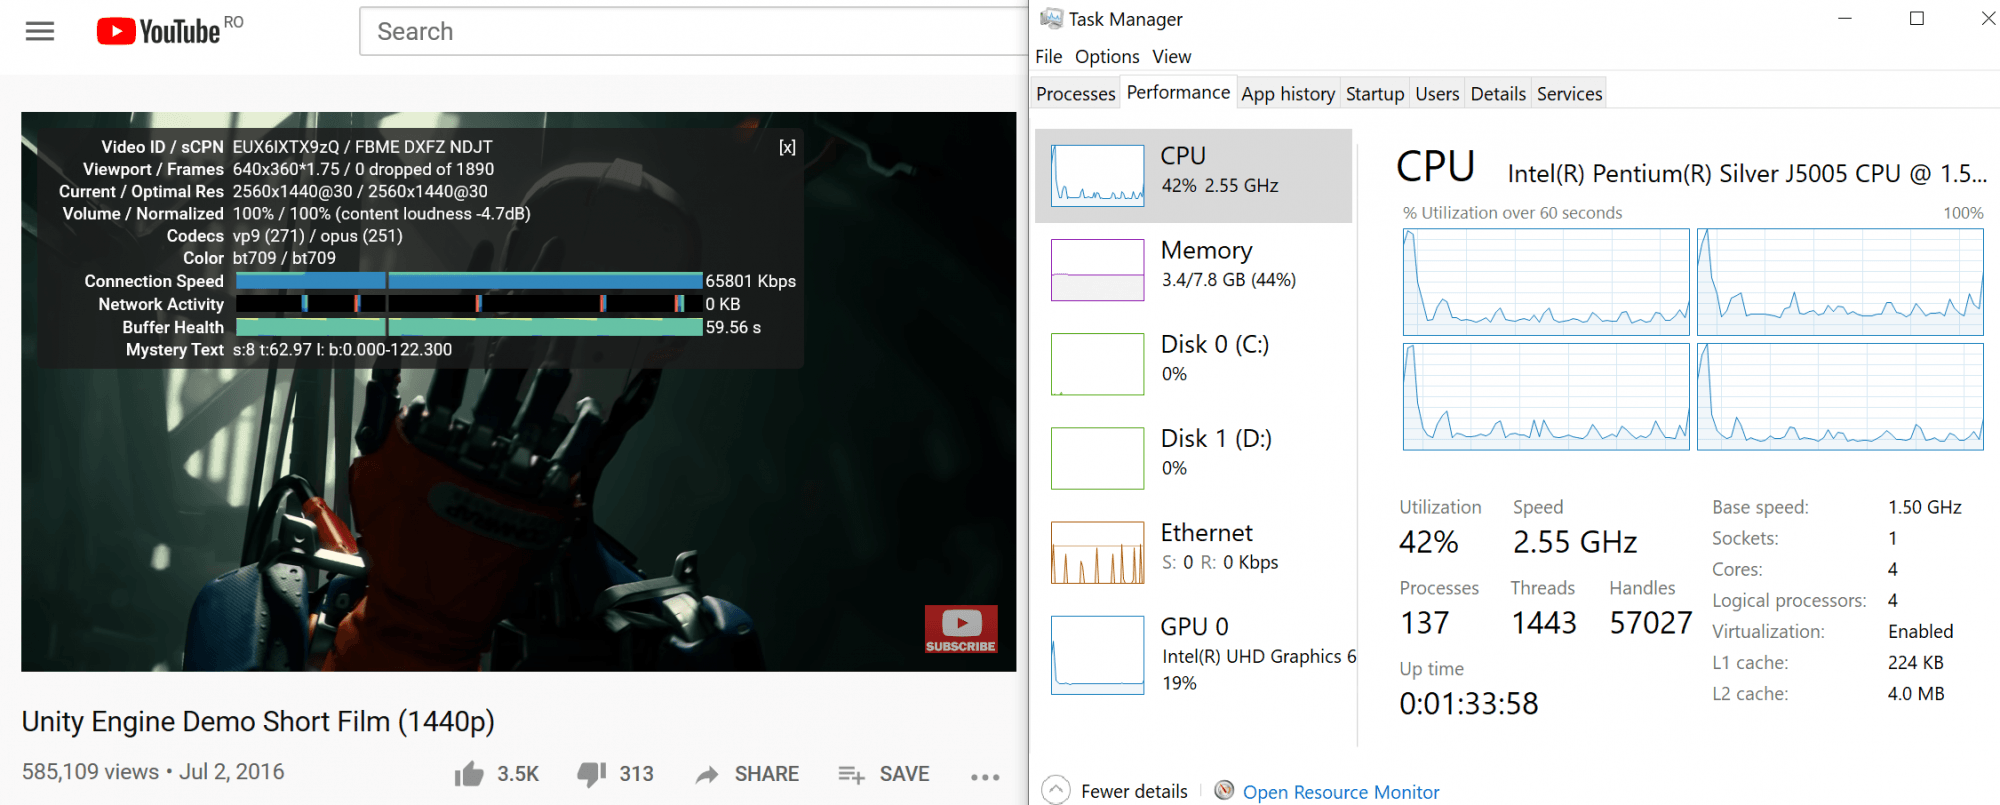Screen dimensions: 2000x805
Task: Click the 585,109 views text
Action: (90, 772)
